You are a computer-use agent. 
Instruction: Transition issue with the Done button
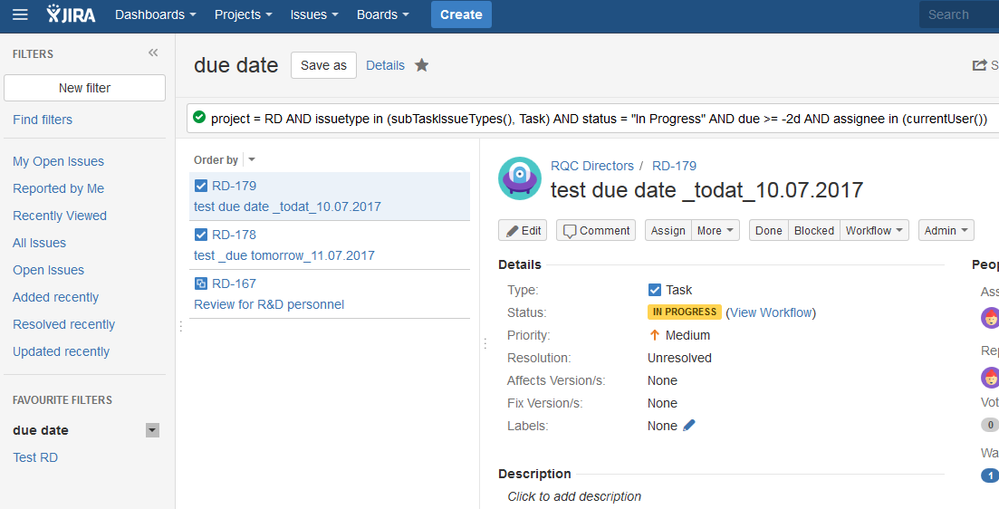(x=769, y=231)
